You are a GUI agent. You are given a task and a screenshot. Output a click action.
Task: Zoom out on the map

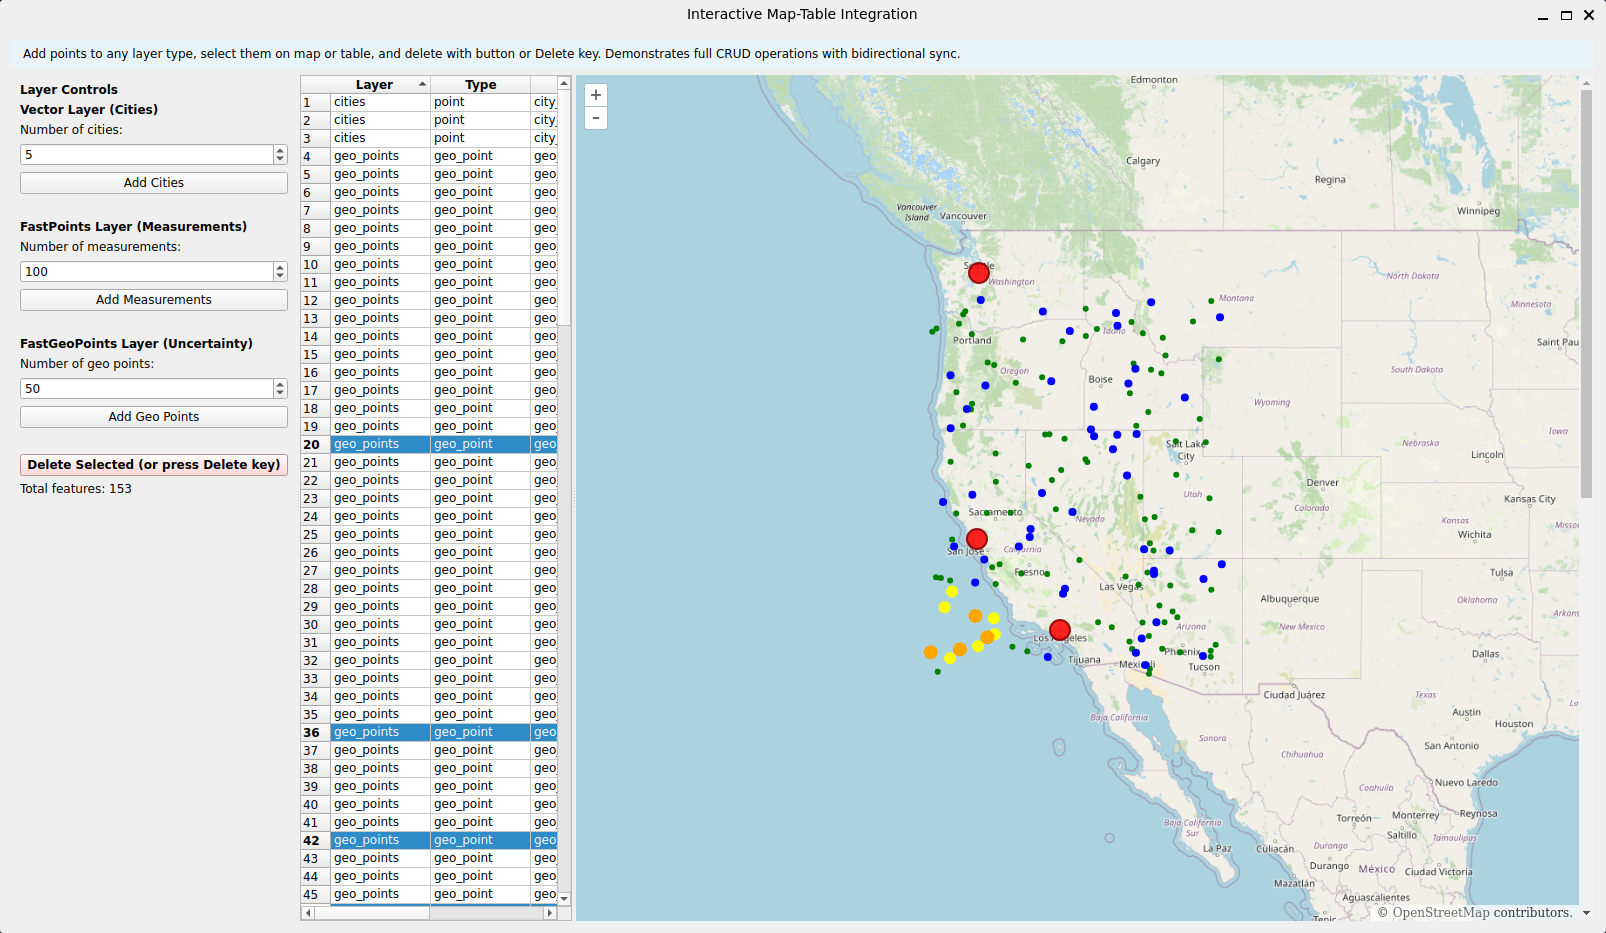pyautogui.click(x=596, y=118)
